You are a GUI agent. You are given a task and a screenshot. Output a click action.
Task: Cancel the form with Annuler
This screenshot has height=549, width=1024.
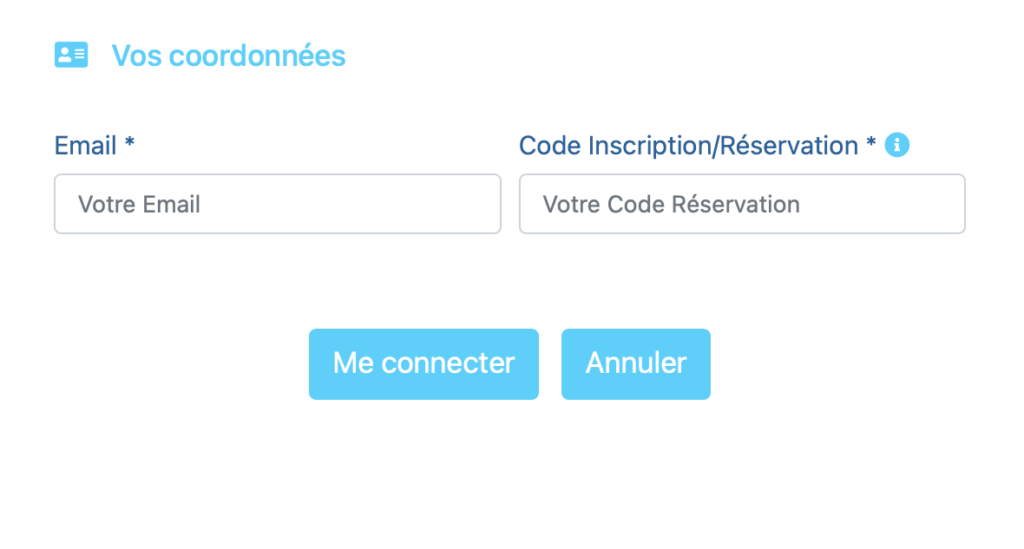tap(636, 364)
